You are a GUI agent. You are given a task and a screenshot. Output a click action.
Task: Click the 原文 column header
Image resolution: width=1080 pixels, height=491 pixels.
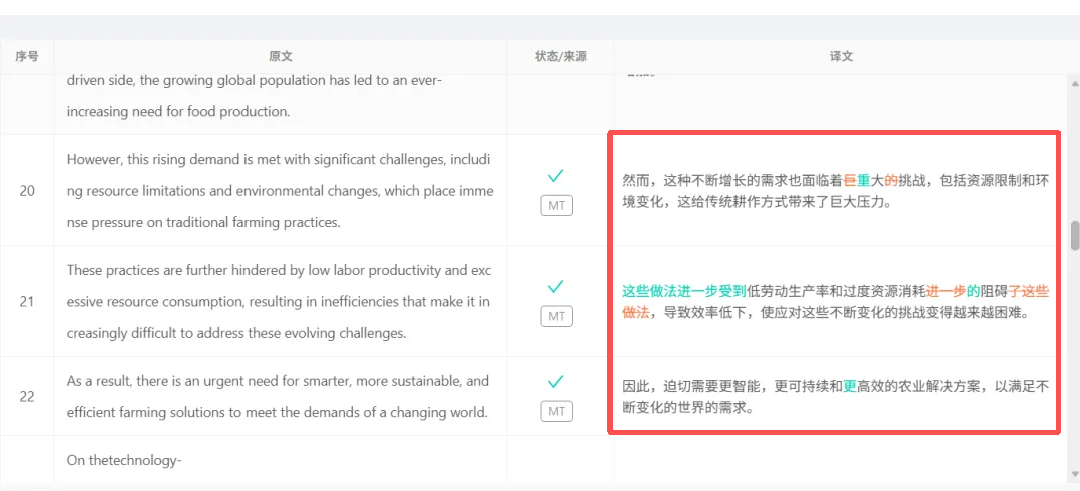point(281,57)
